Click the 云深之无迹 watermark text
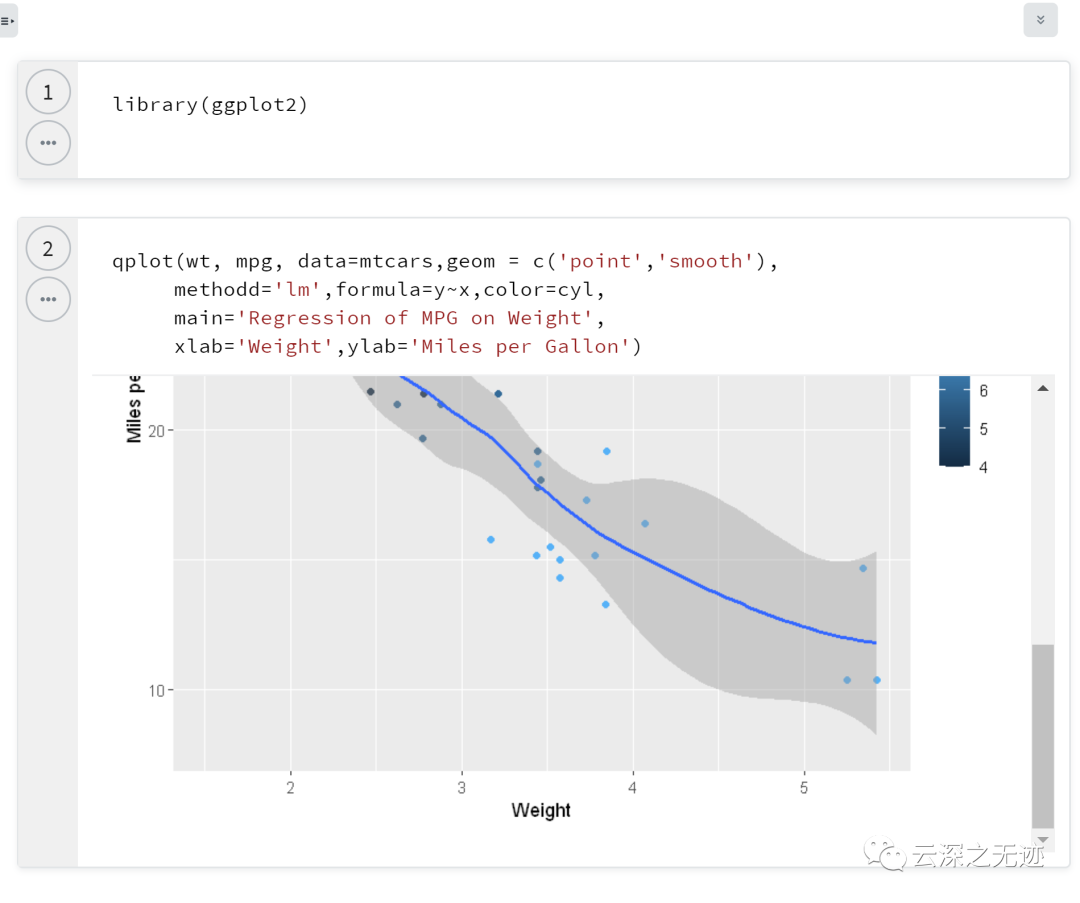1080x903 pixels. pos(977,856)
